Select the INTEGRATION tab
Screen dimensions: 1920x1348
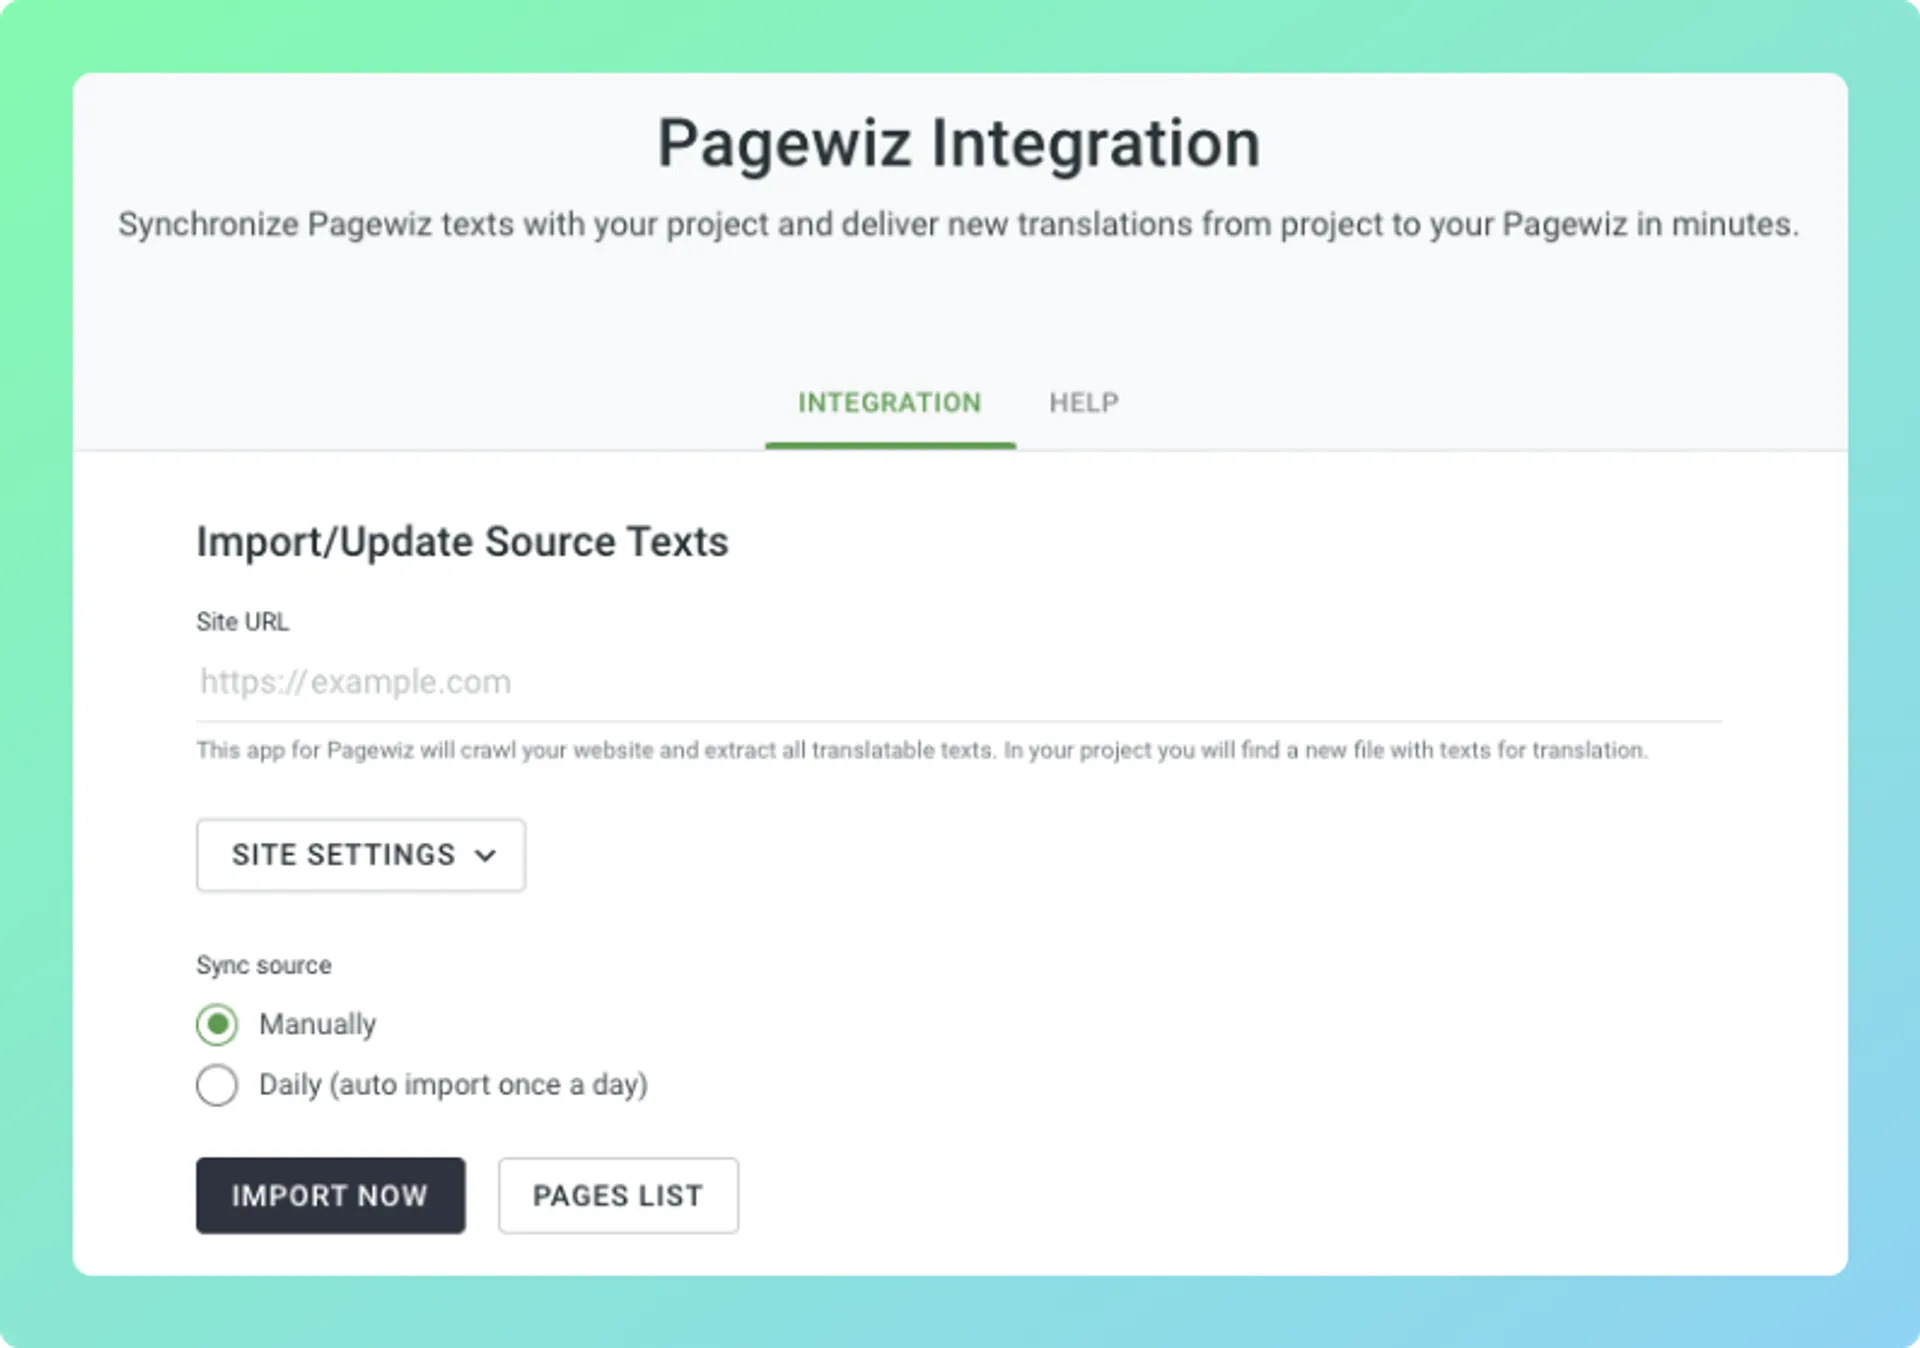point(889,403)
